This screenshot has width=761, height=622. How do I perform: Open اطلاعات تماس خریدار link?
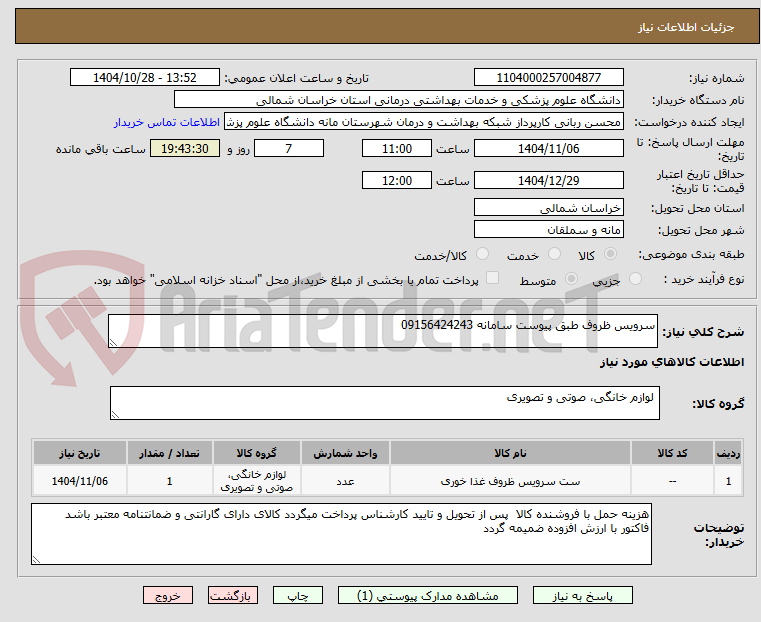pos(167,122)
